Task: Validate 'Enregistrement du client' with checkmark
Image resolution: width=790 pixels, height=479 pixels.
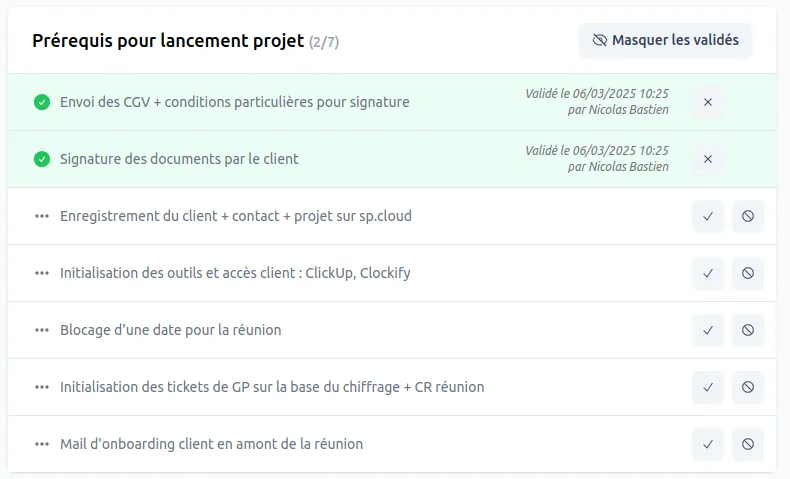Action: pos(707,216)
